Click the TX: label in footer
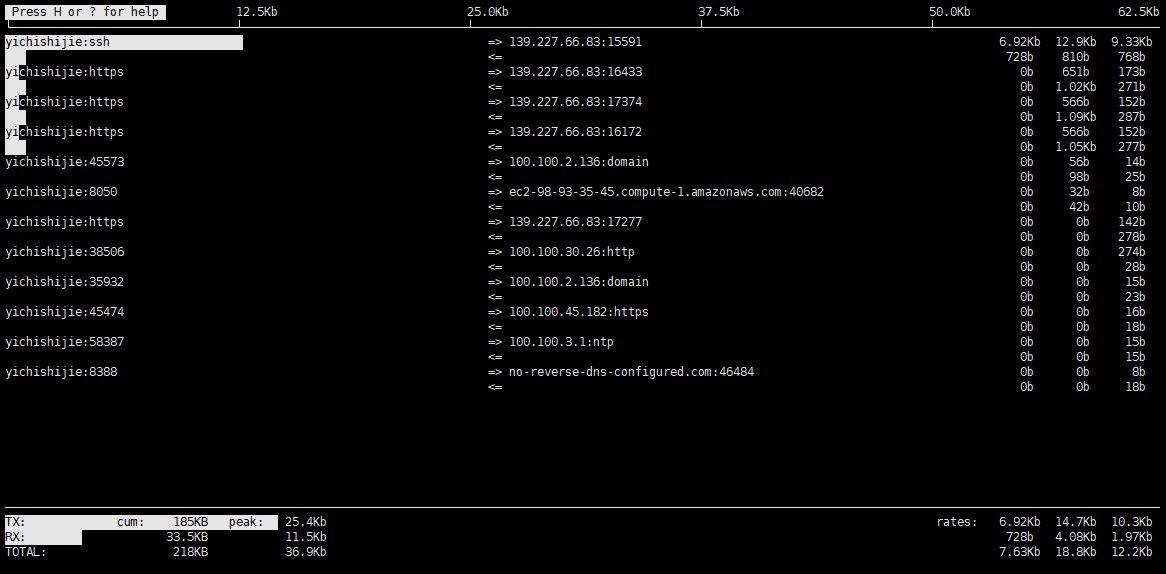Viewport: 1166px width, 574px height. (15, 522)
